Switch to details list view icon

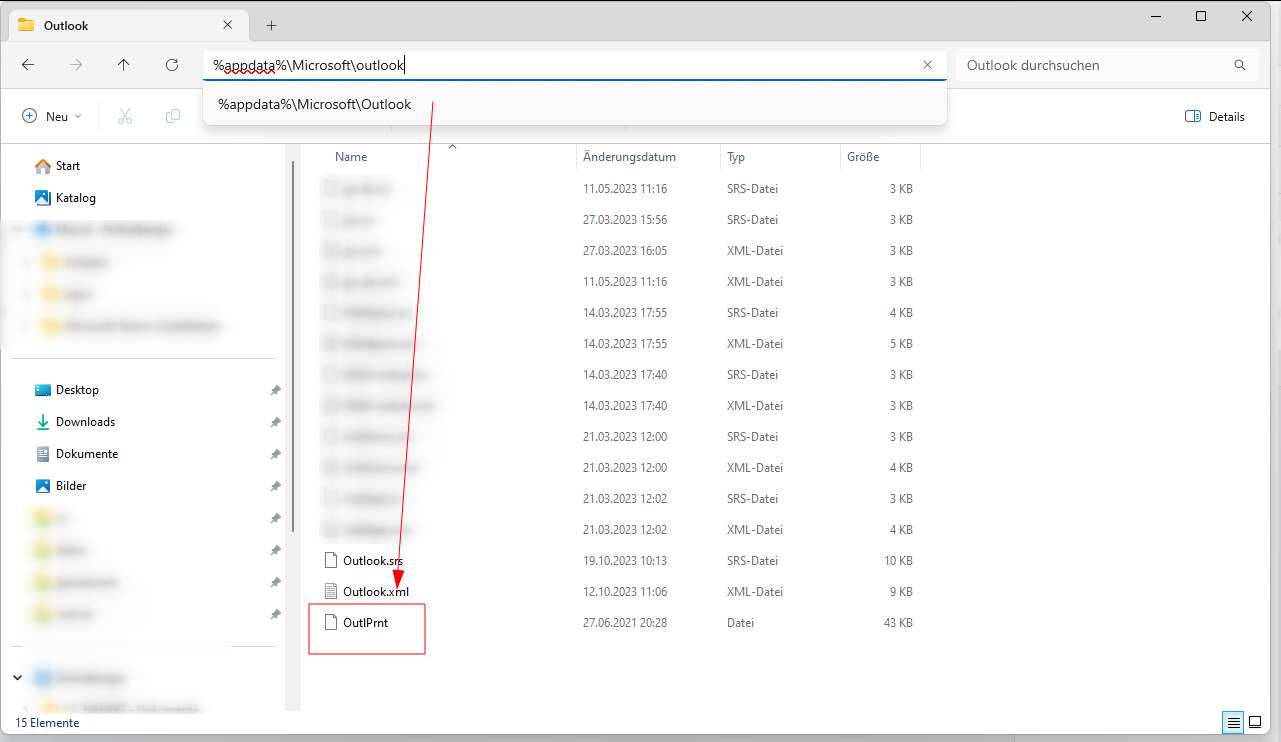pyautogui.click(x=1233, y=722)
